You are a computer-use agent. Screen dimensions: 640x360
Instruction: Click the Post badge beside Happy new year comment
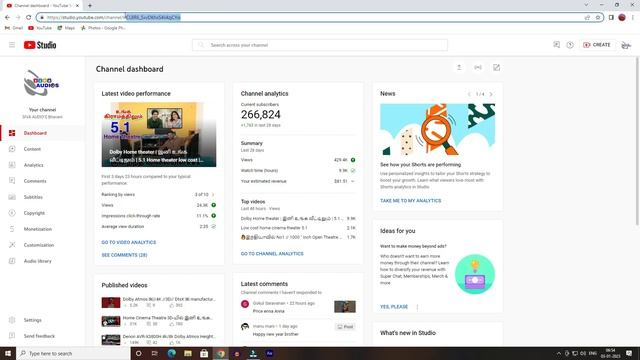345,327
